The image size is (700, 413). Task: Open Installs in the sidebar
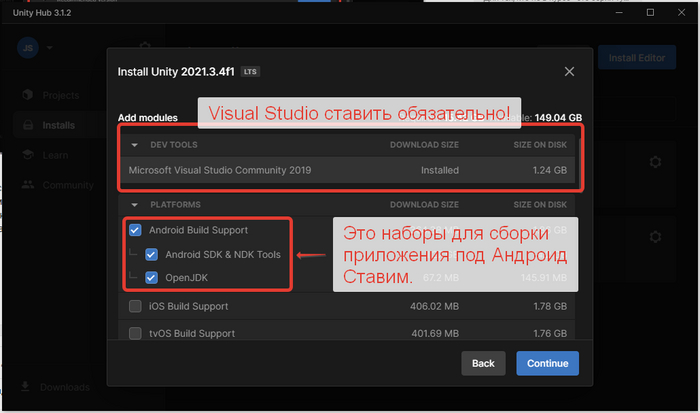(x=58, y=125)
